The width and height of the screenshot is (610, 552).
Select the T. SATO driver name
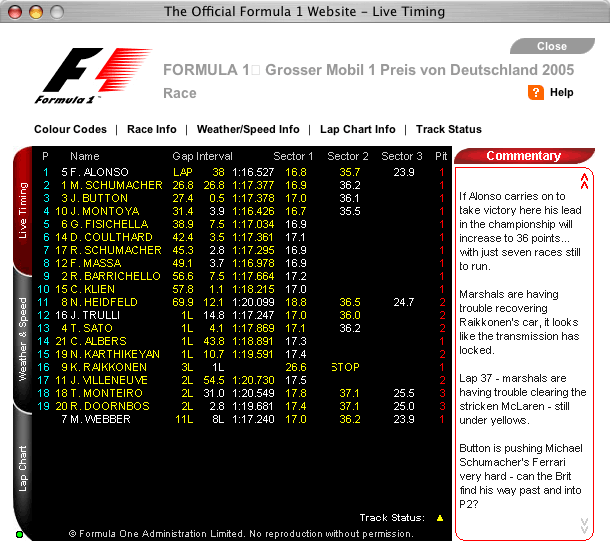coord(91,328)
